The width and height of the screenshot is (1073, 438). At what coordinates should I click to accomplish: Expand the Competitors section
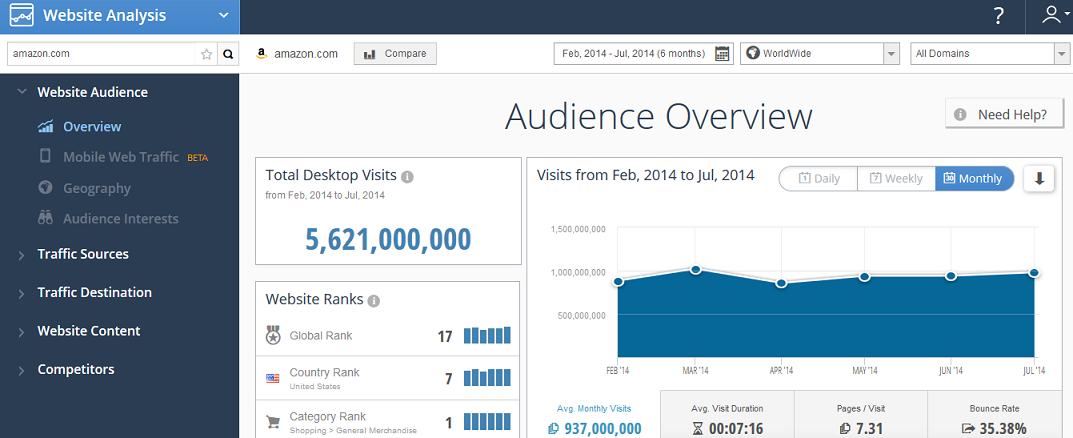(75, 370)
